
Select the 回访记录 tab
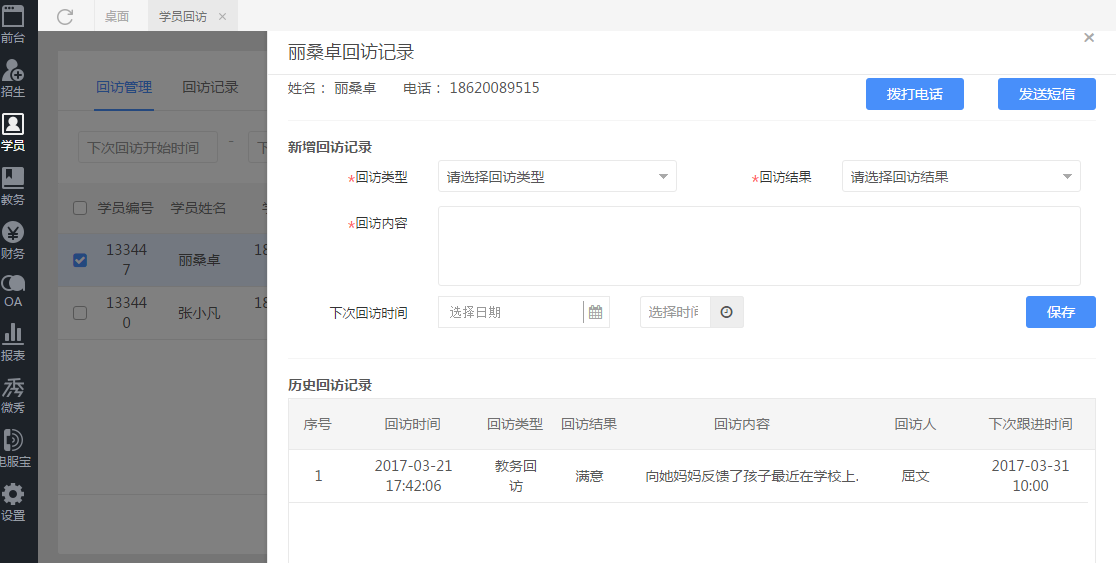(x=210, y=88)
